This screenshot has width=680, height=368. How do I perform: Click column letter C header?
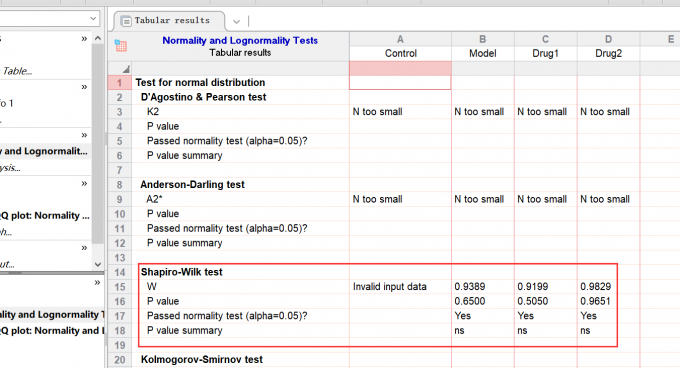coord(546,39)
